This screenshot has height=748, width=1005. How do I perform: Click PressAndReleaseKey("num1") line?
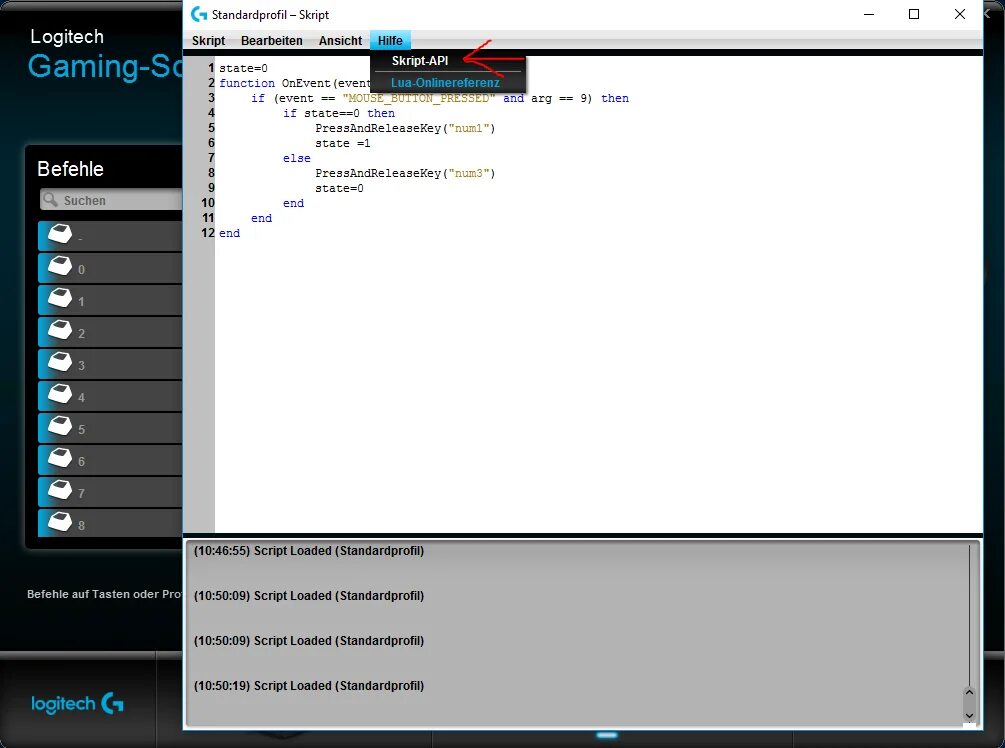[x=405, y=128]
